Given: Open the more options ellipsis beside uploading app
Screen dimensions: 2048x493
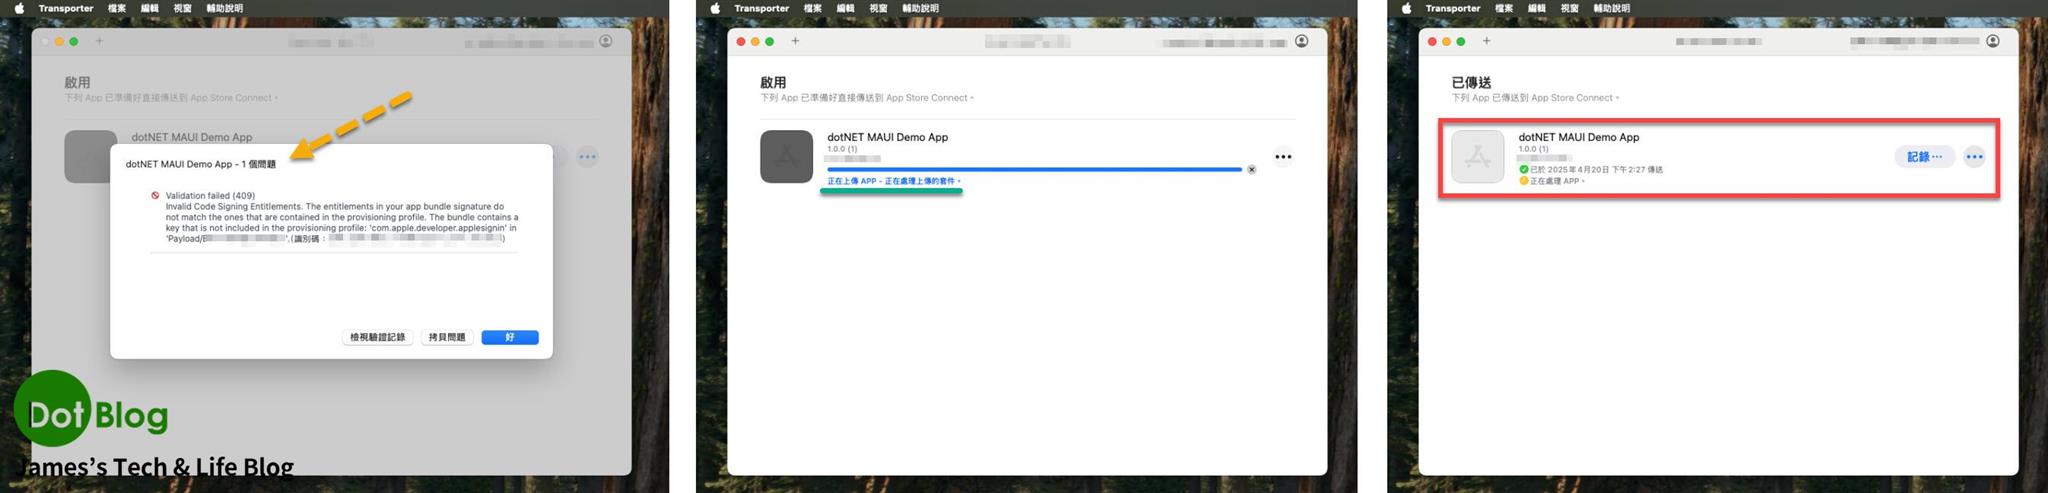Looking at the screenshot, I should (1282, 157).
